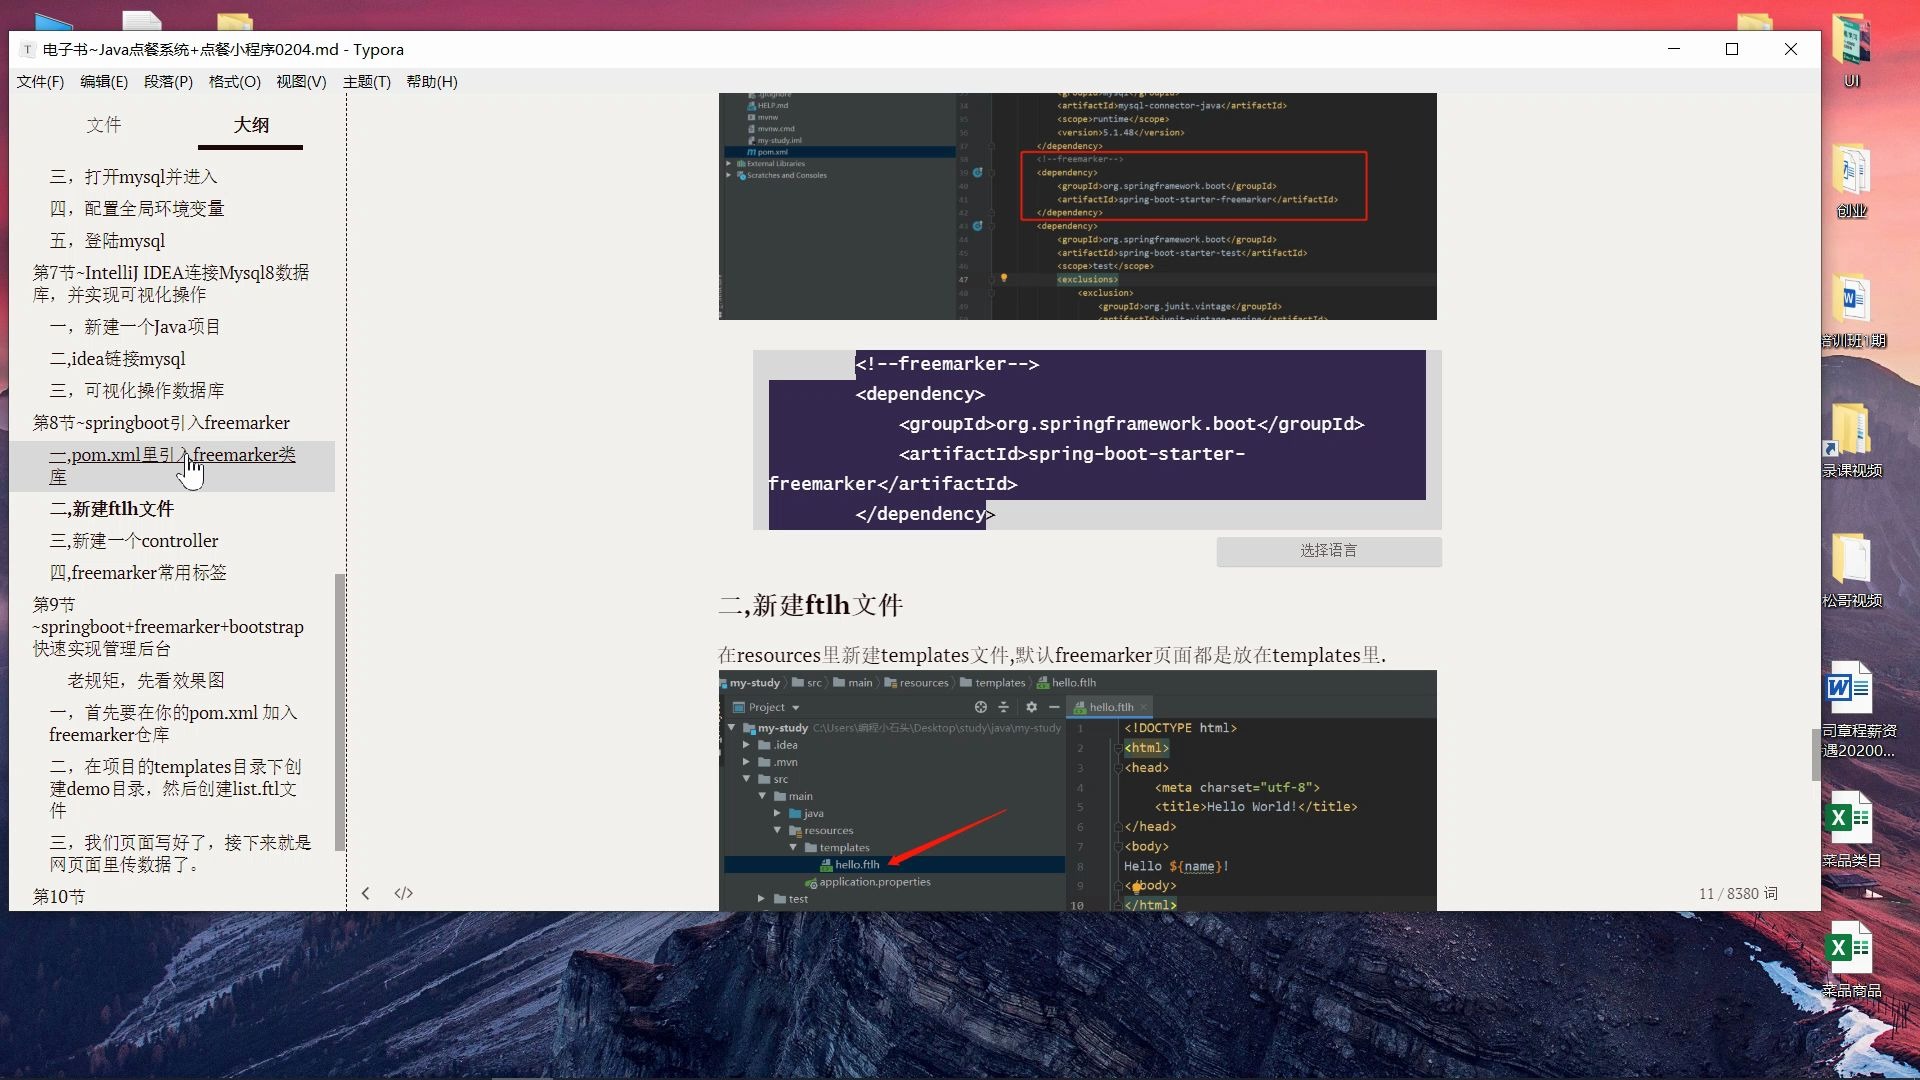Open the 主题(T) menu
Screen dimensions: 1920x1080
366,82
